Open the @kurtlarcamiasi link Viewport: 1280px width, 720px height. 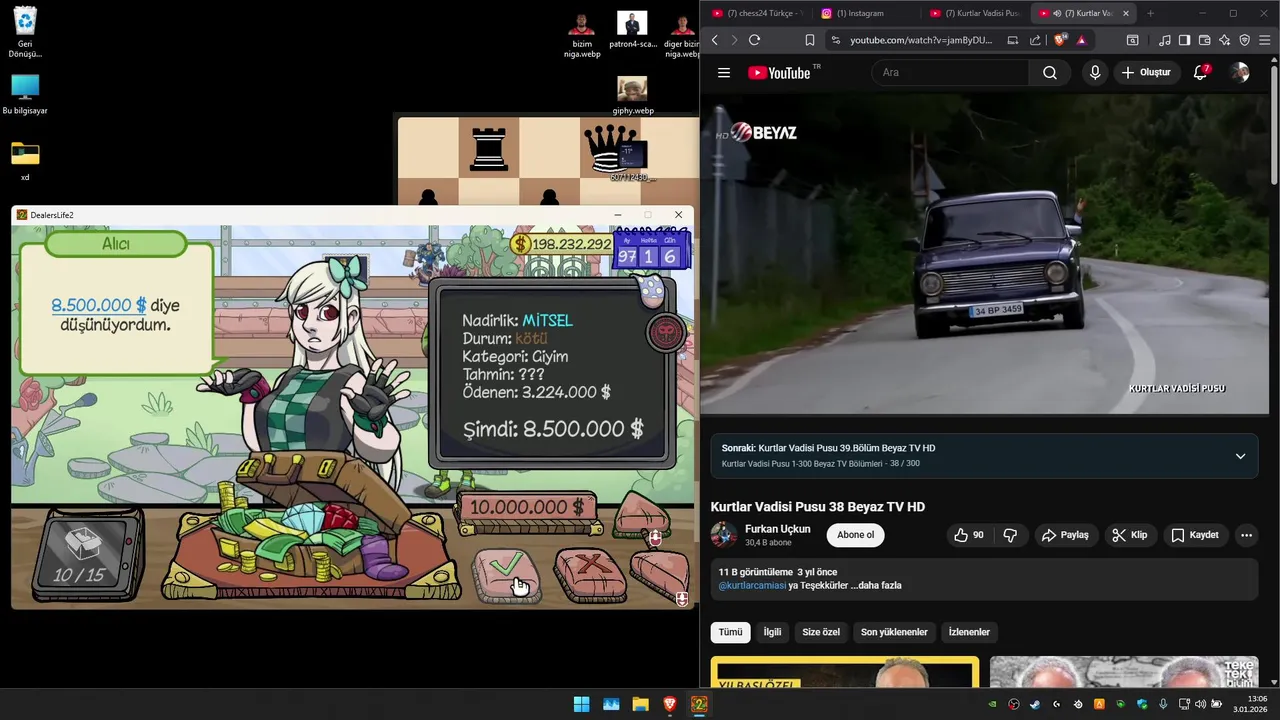coord(752,585)
